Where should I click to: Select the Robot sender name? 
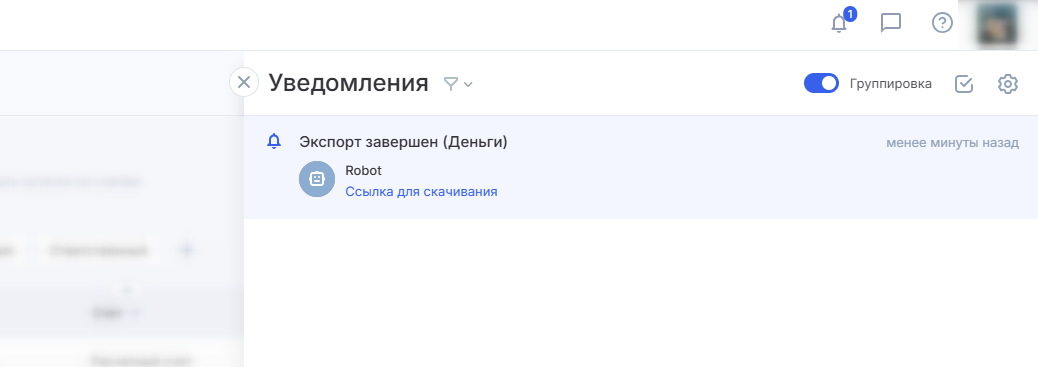(x=363, y=170)
